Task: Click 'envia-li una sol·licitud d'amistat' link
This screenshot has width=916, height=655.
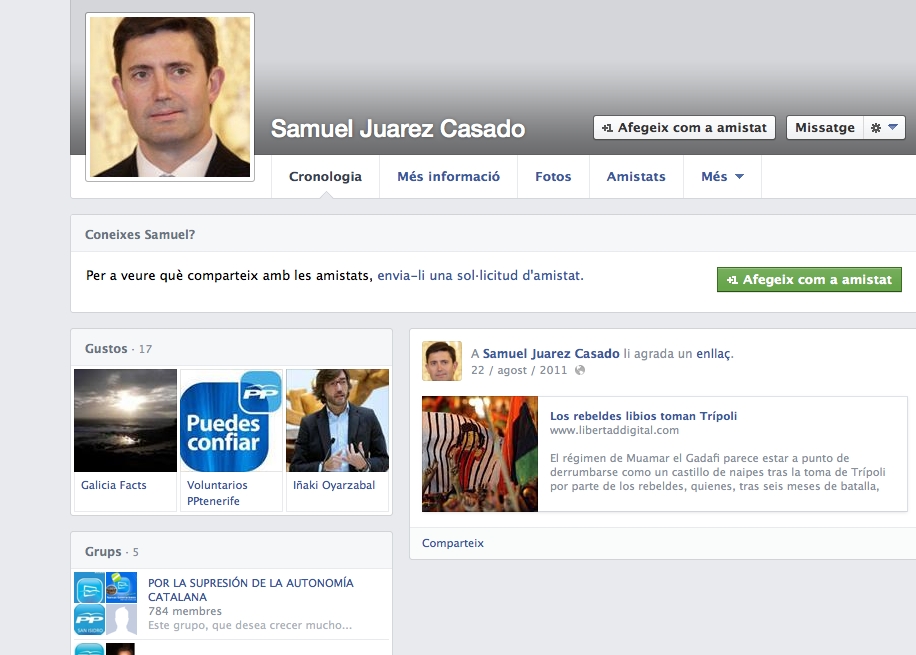Action: [x=480, y=275]
